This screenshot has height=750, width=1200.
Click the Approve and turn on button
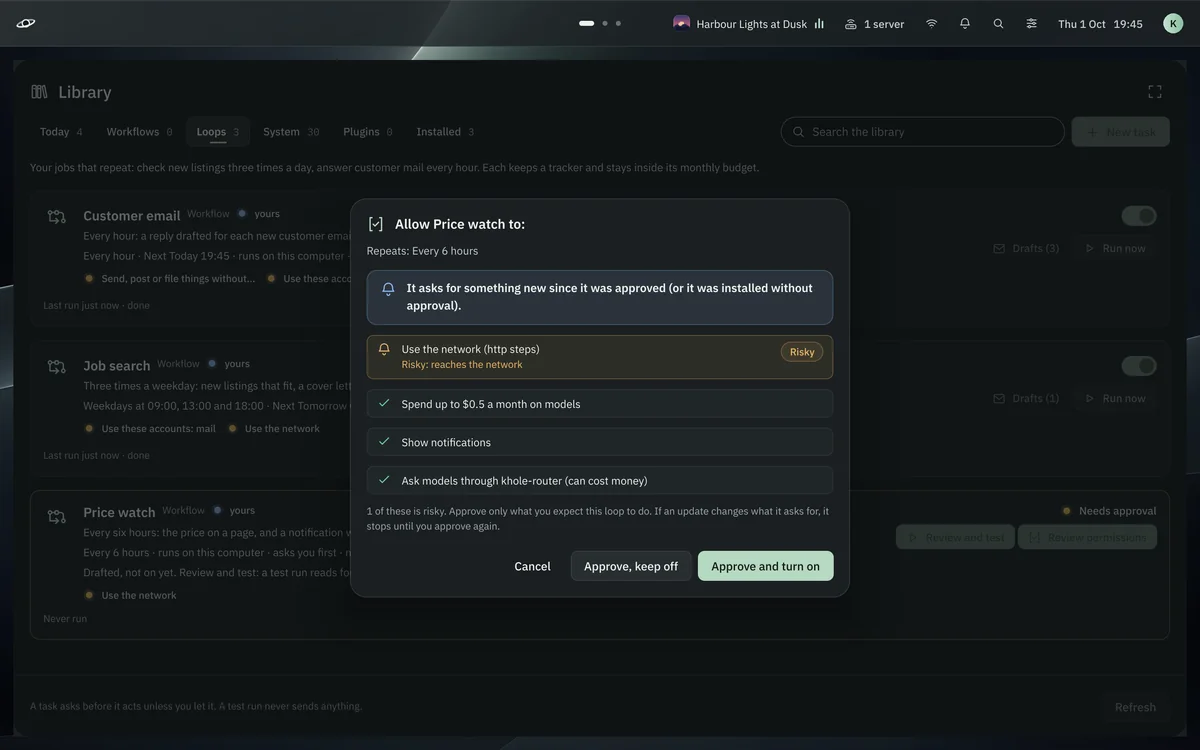pos(765,566)
